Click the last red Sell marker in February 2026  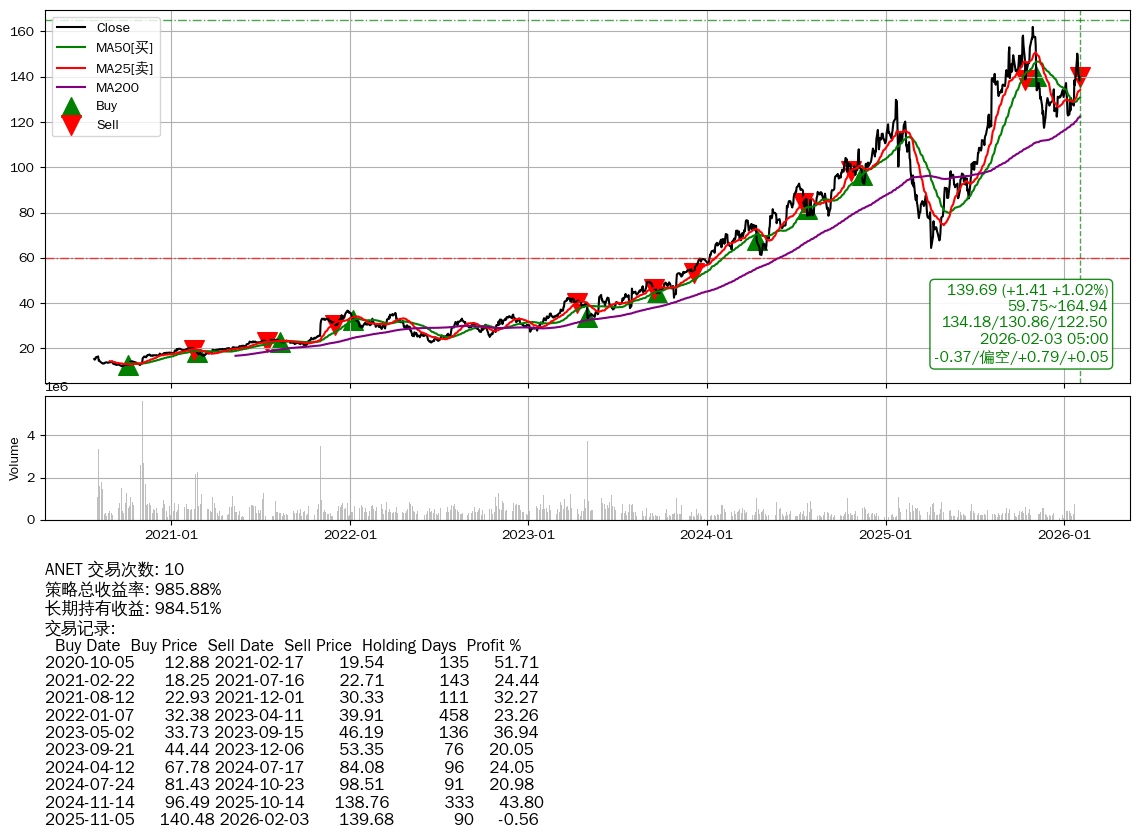coord(1080,75)
